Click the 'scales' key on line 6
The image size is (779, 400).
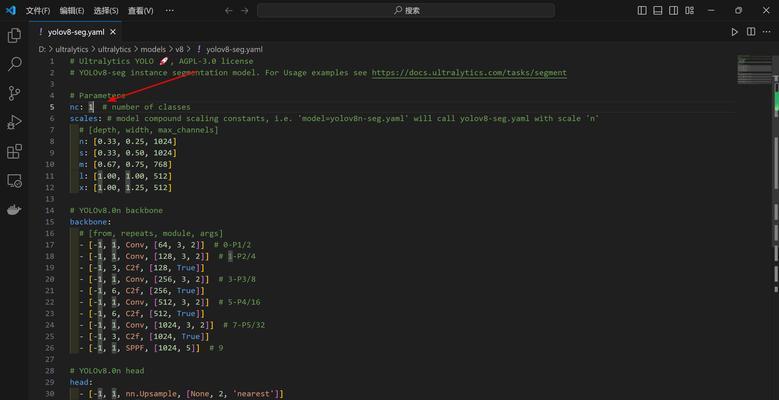83,118
